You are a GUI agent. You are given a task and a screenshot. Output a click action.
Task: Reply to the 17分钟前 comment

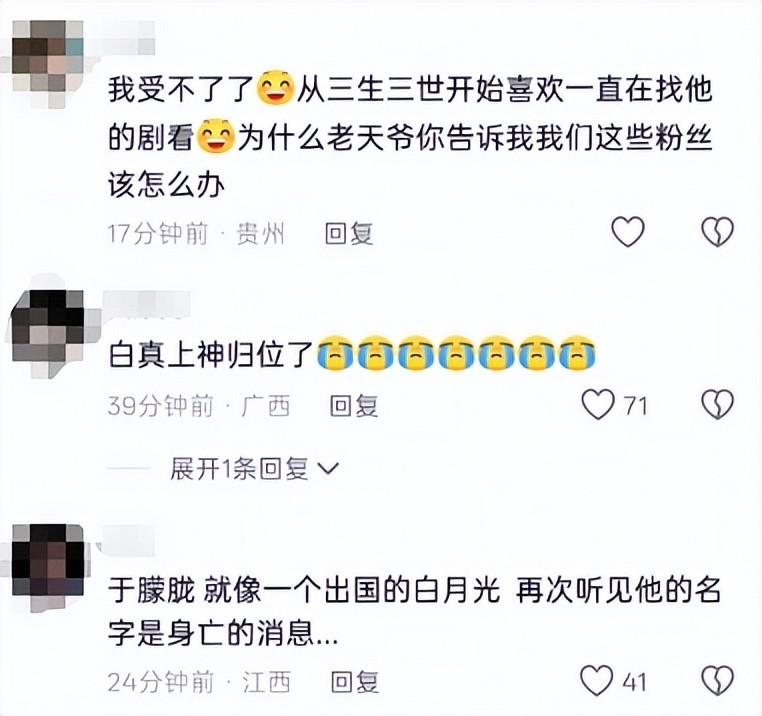349,234
